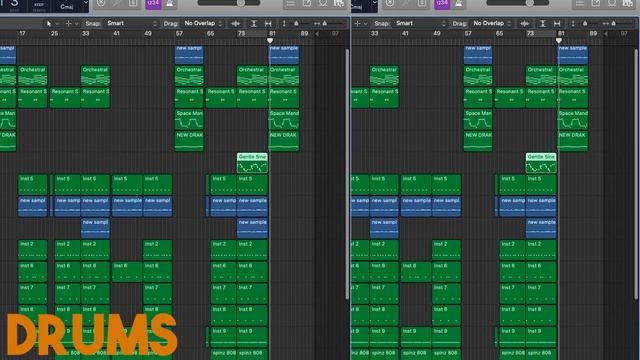Click the playhead marker in right window ruler

click(559, 41)
